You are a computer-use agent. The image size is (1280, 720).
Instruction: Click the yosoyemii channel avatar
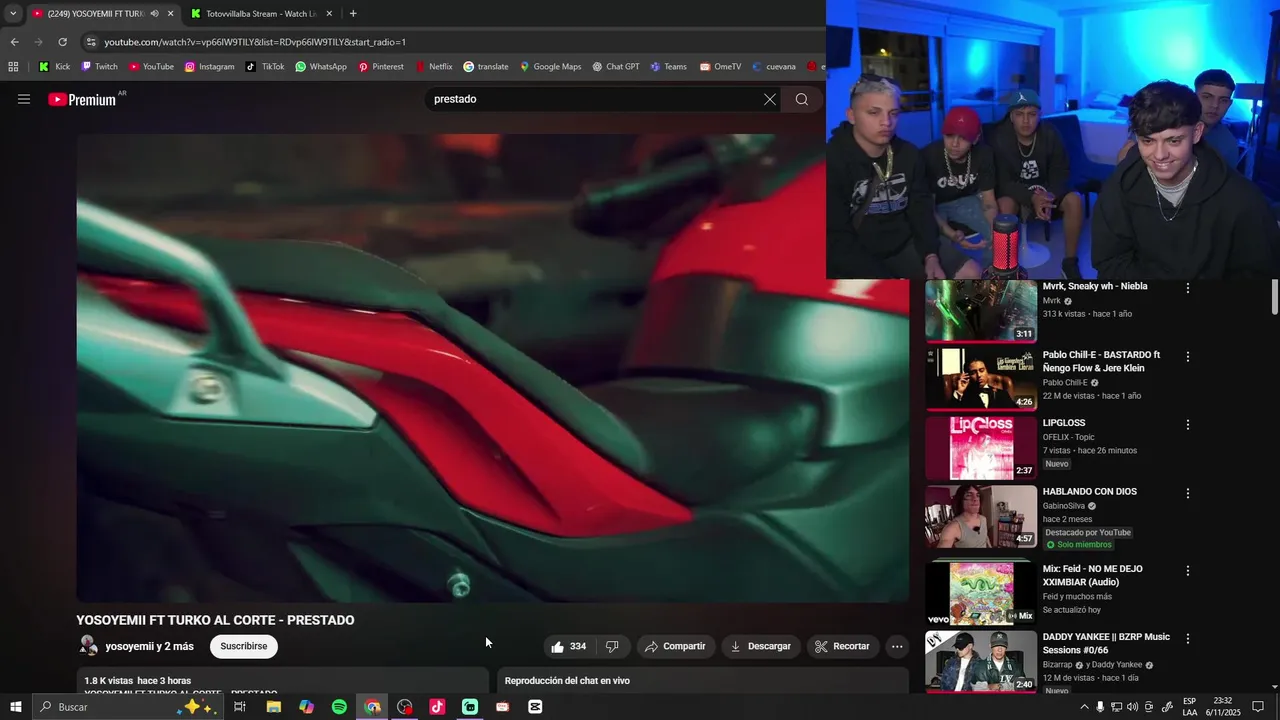[x=88, y=646]
